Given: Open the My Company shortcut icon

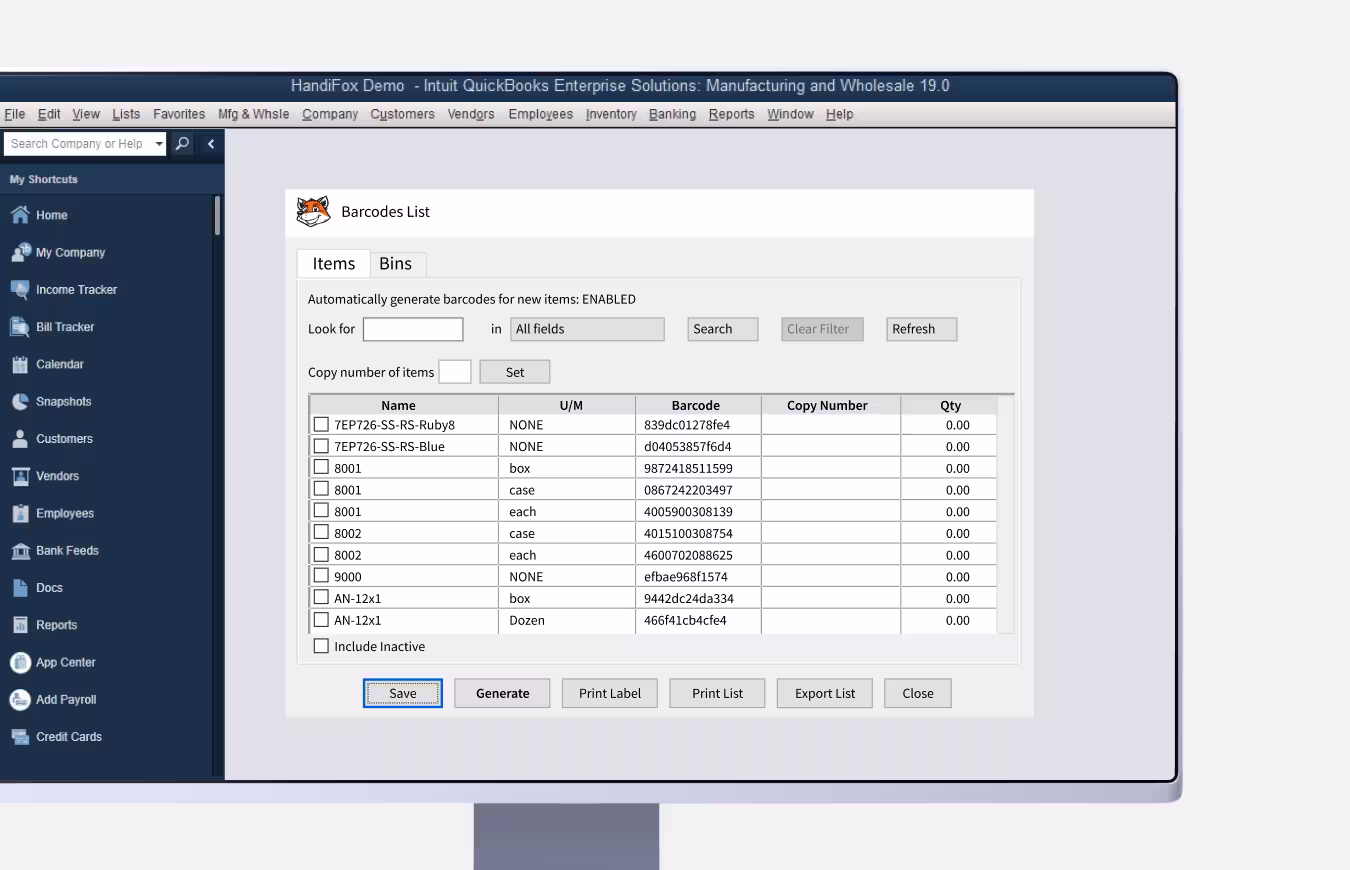Looking at the screenshot, I should click(20, 252).
